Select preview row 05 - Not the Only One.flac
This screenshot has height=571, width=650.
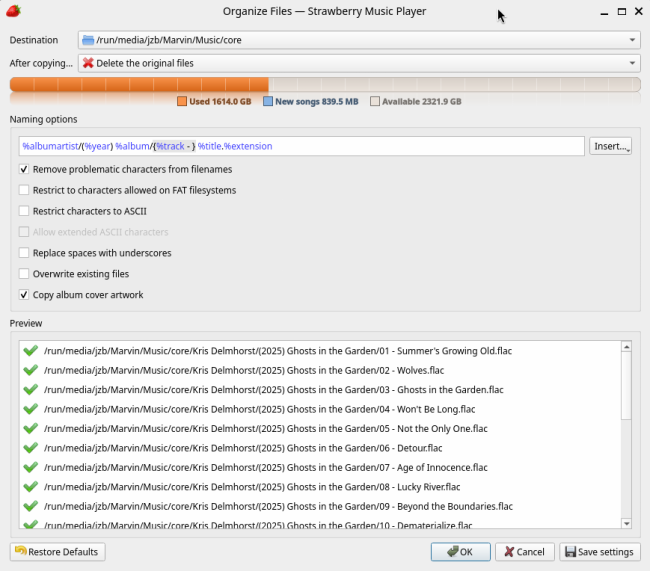coord(320,428)
